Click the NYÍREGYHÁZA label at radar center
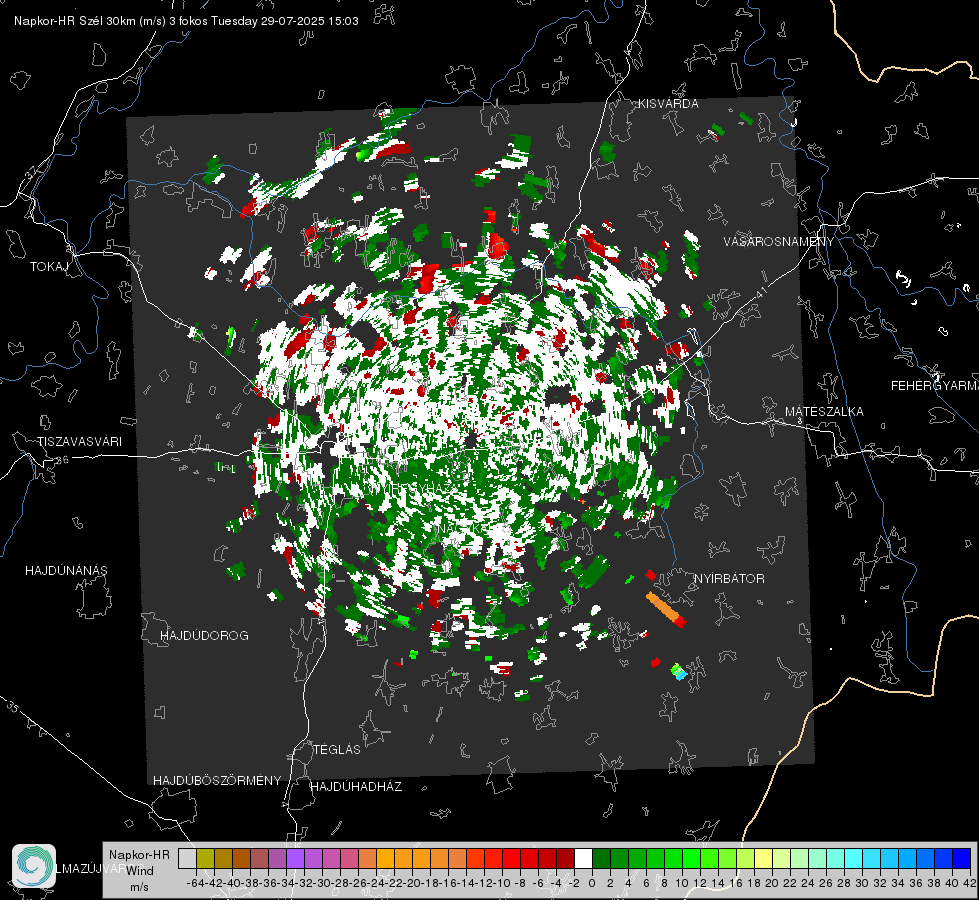 (412, 488)
